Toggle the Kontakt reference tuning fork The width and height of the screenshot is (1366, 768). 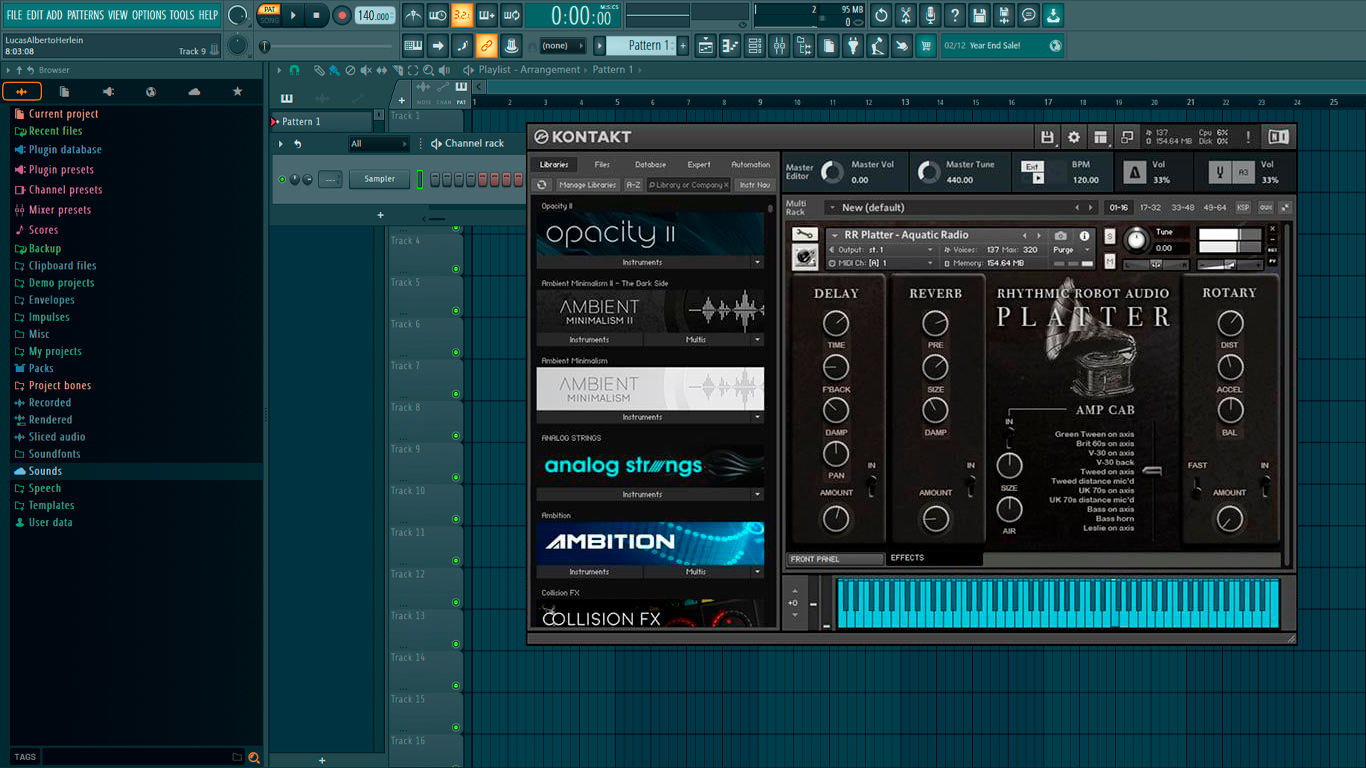pyautogui.click(x=1220, y=172)
